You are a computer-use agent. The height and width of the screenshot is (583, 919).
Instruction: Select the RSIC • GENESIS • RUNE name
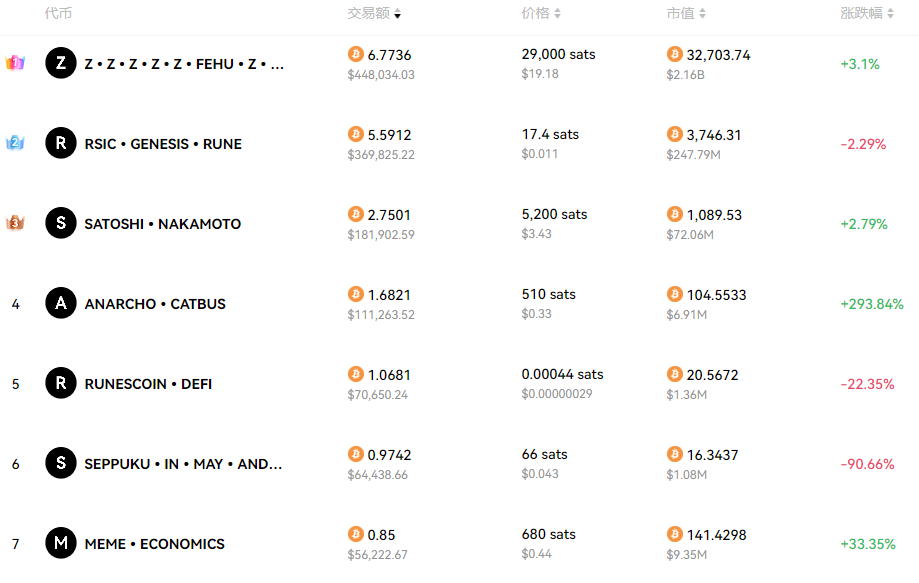tap(163, 144)
